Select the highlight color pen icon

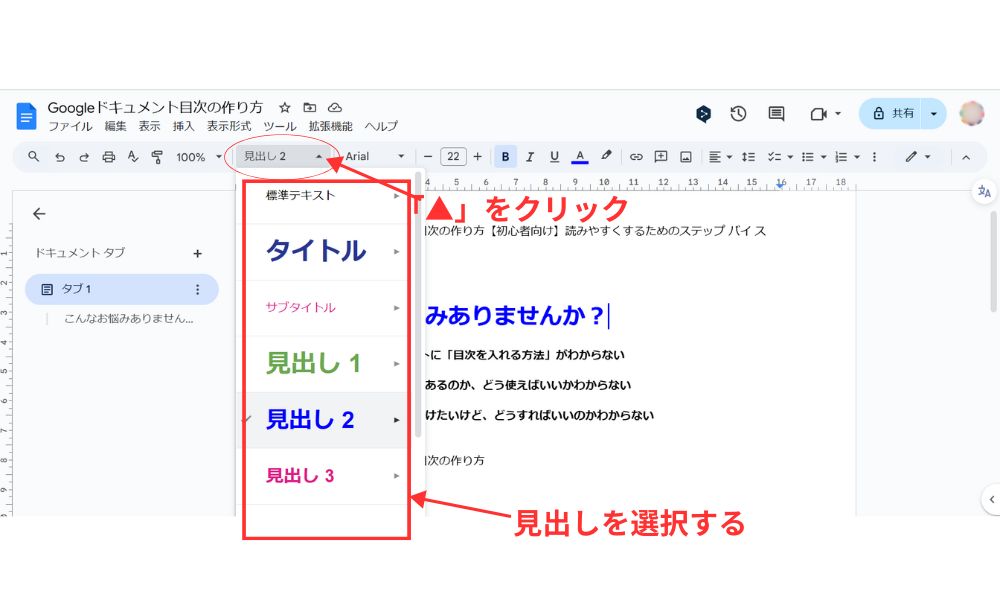click(605, 156)
